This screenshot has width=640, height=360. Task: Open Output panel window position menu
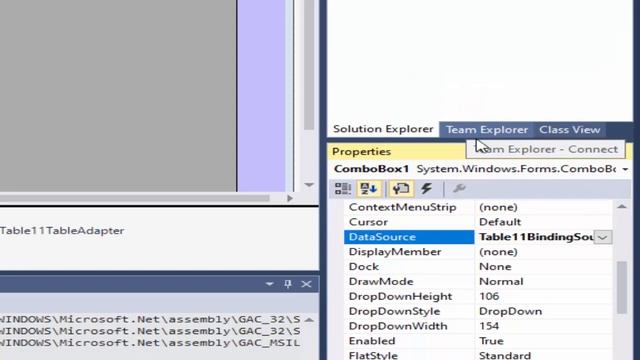point(269,284)
